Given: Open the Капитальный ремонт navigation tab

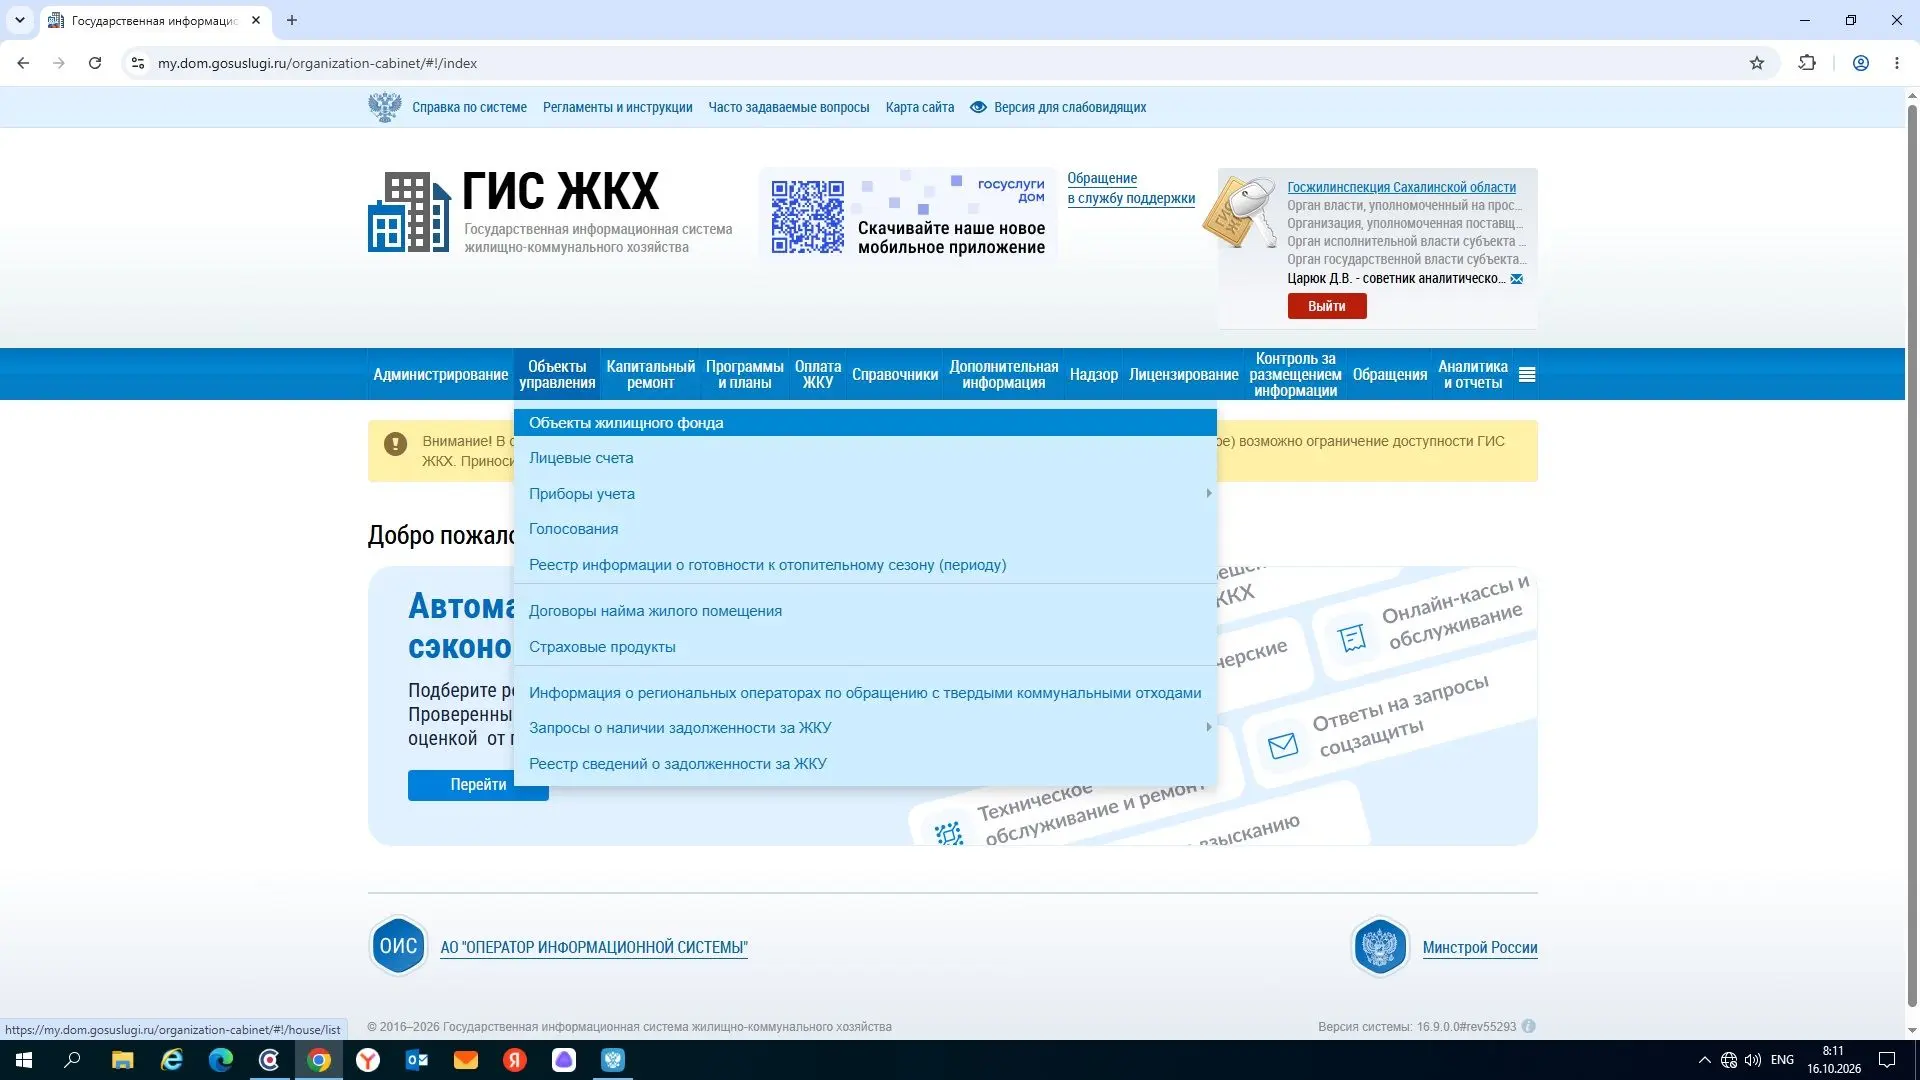Looking at the screenshot, I should [x=650, y=375].
